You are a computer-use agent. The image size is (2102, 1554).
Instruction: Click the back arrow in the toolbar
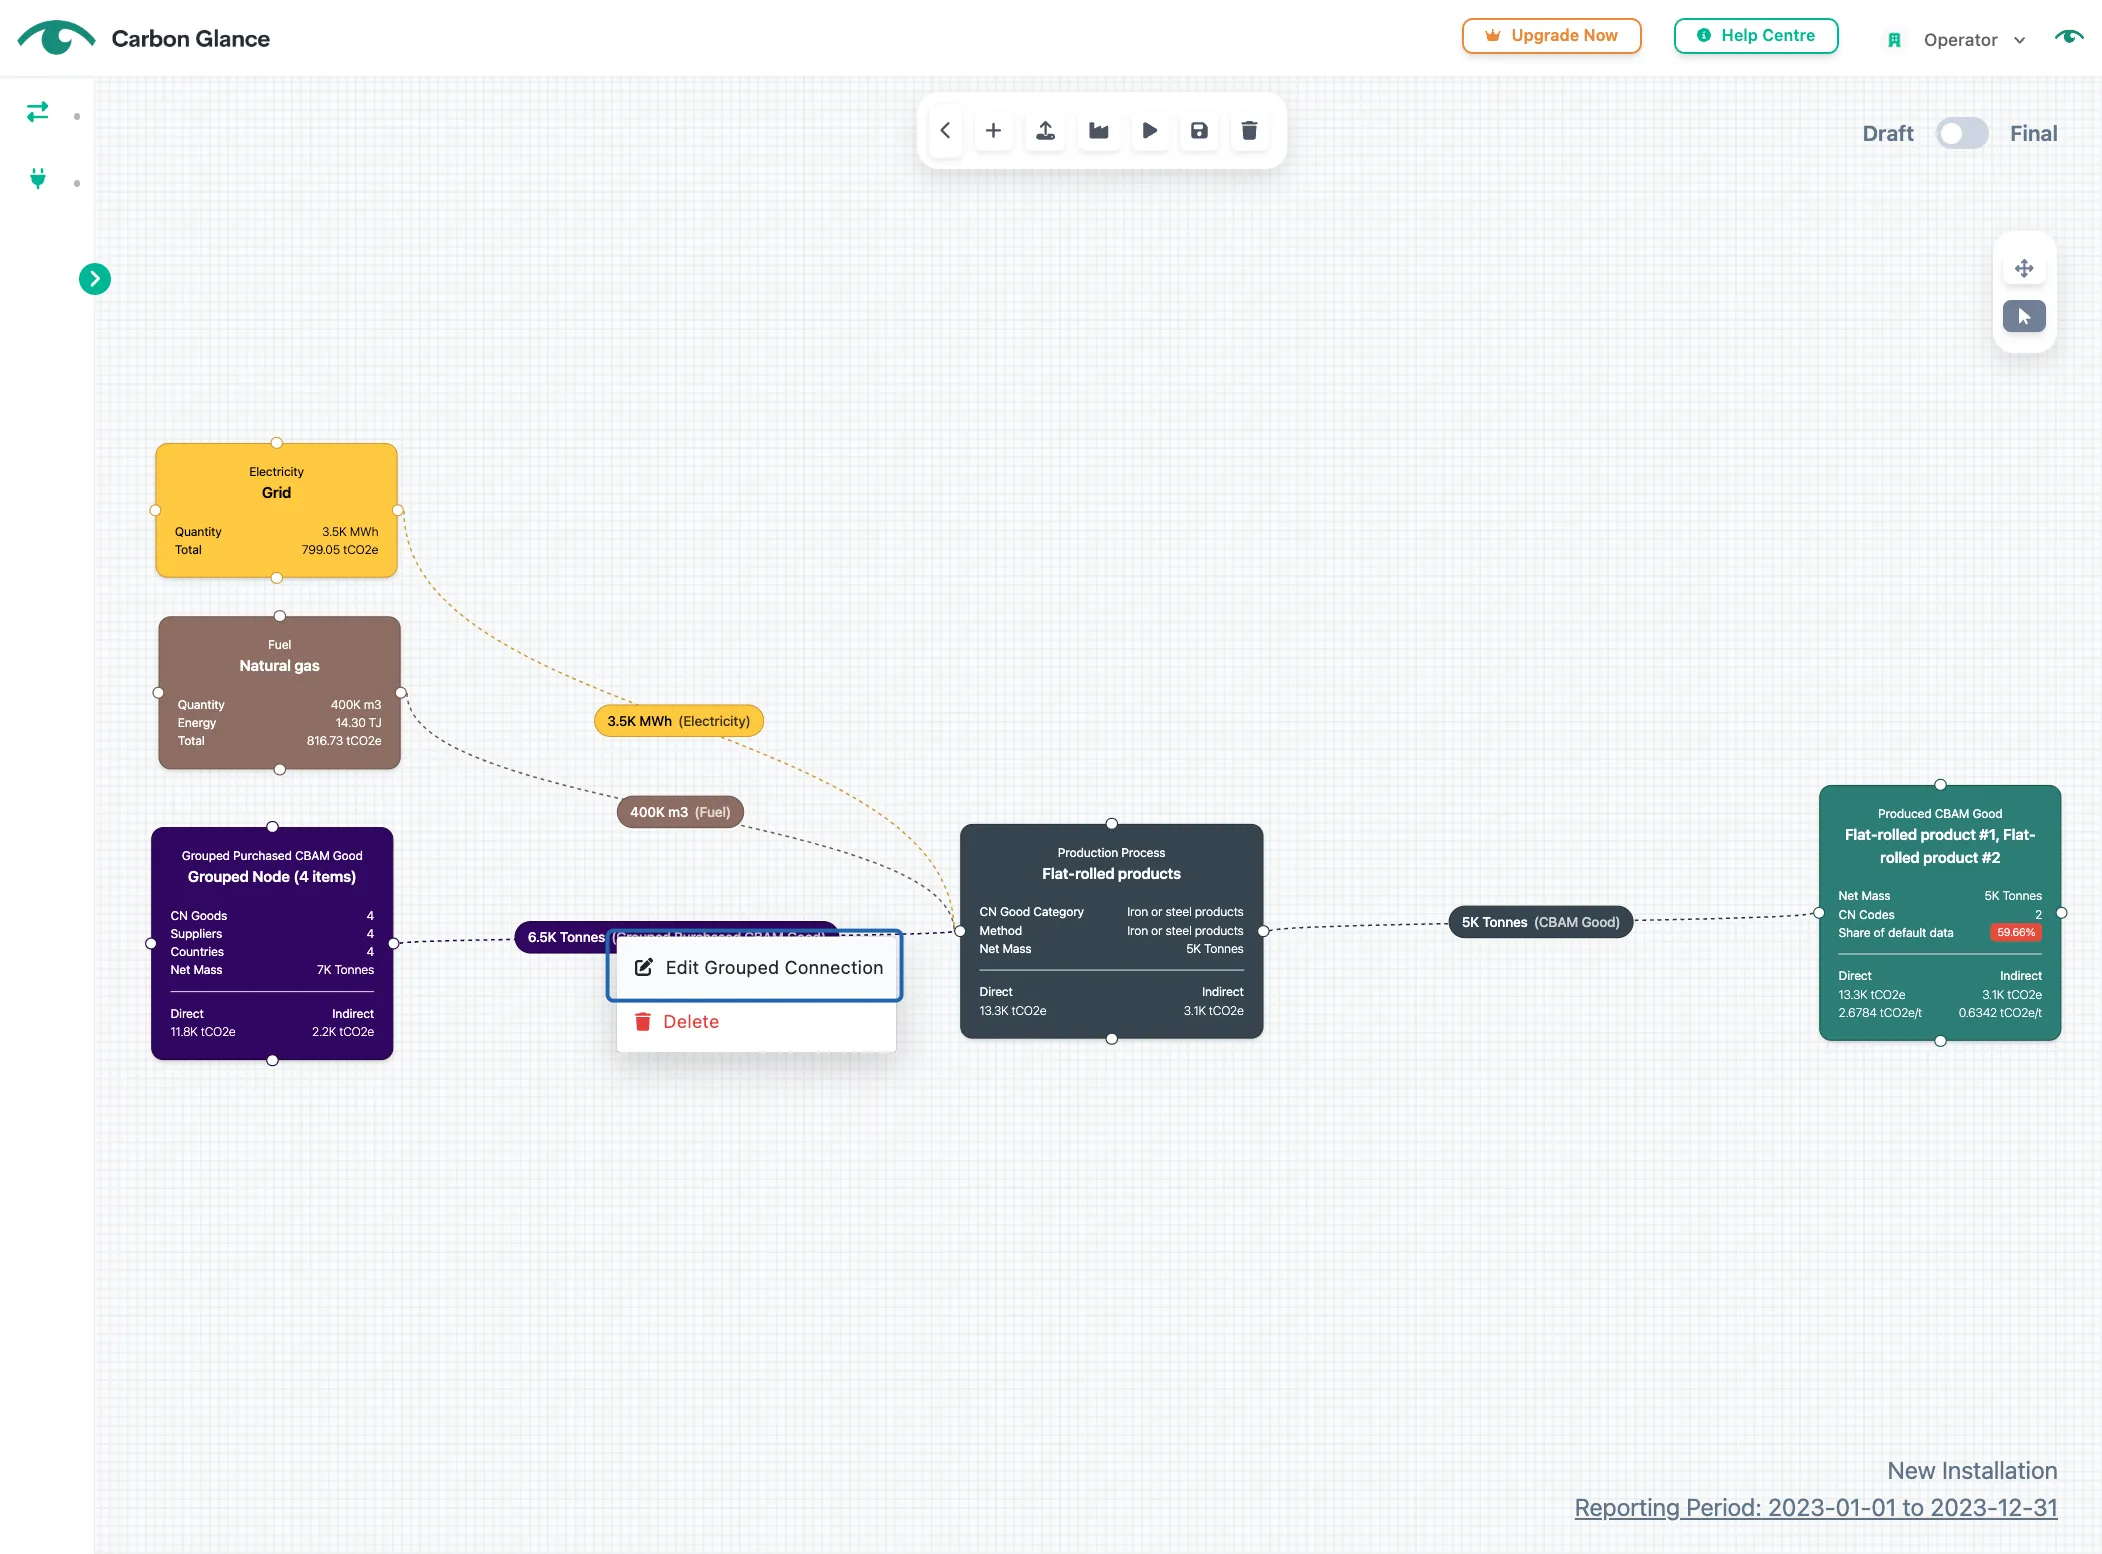pyautogui.click(x=945, y=131)
